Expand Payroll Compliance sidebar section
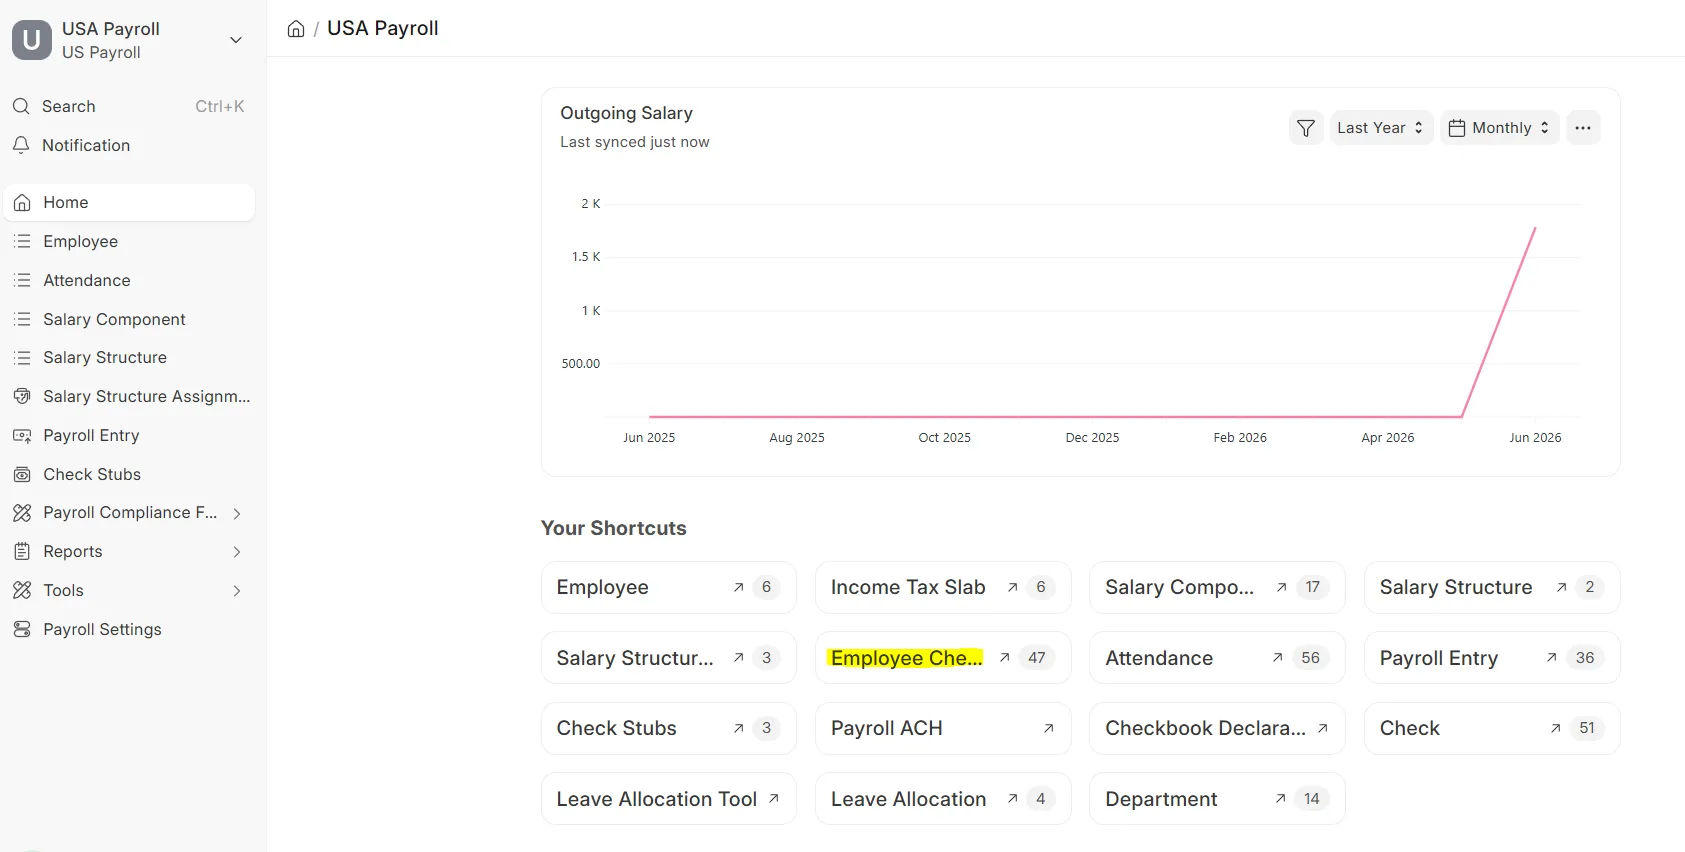Screen dimensions: 1685x852 coord(237,513)
